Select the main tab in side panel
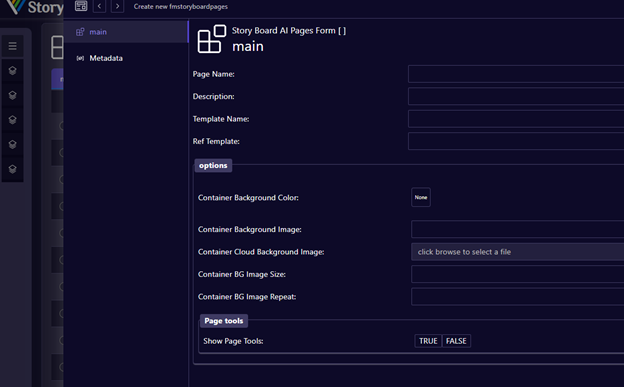Viewport: 624px width, 387px height. 126,32
